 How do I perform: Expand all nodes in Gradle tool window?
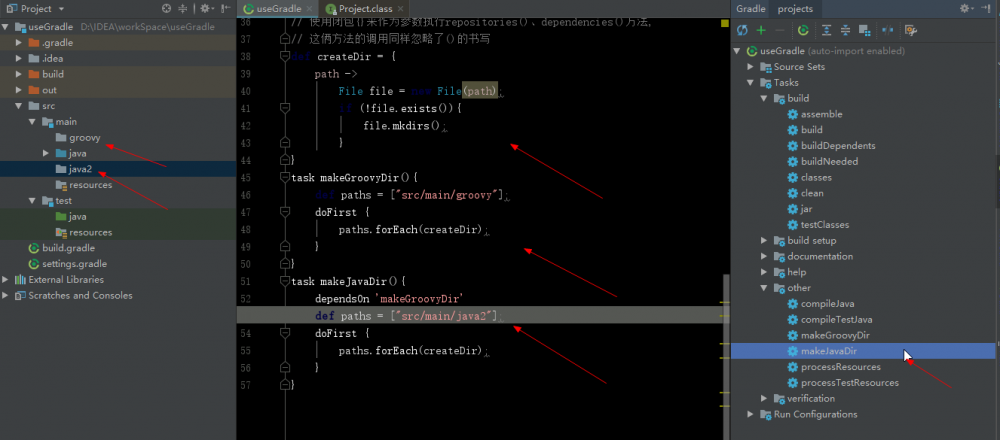(x=827, y=30)
